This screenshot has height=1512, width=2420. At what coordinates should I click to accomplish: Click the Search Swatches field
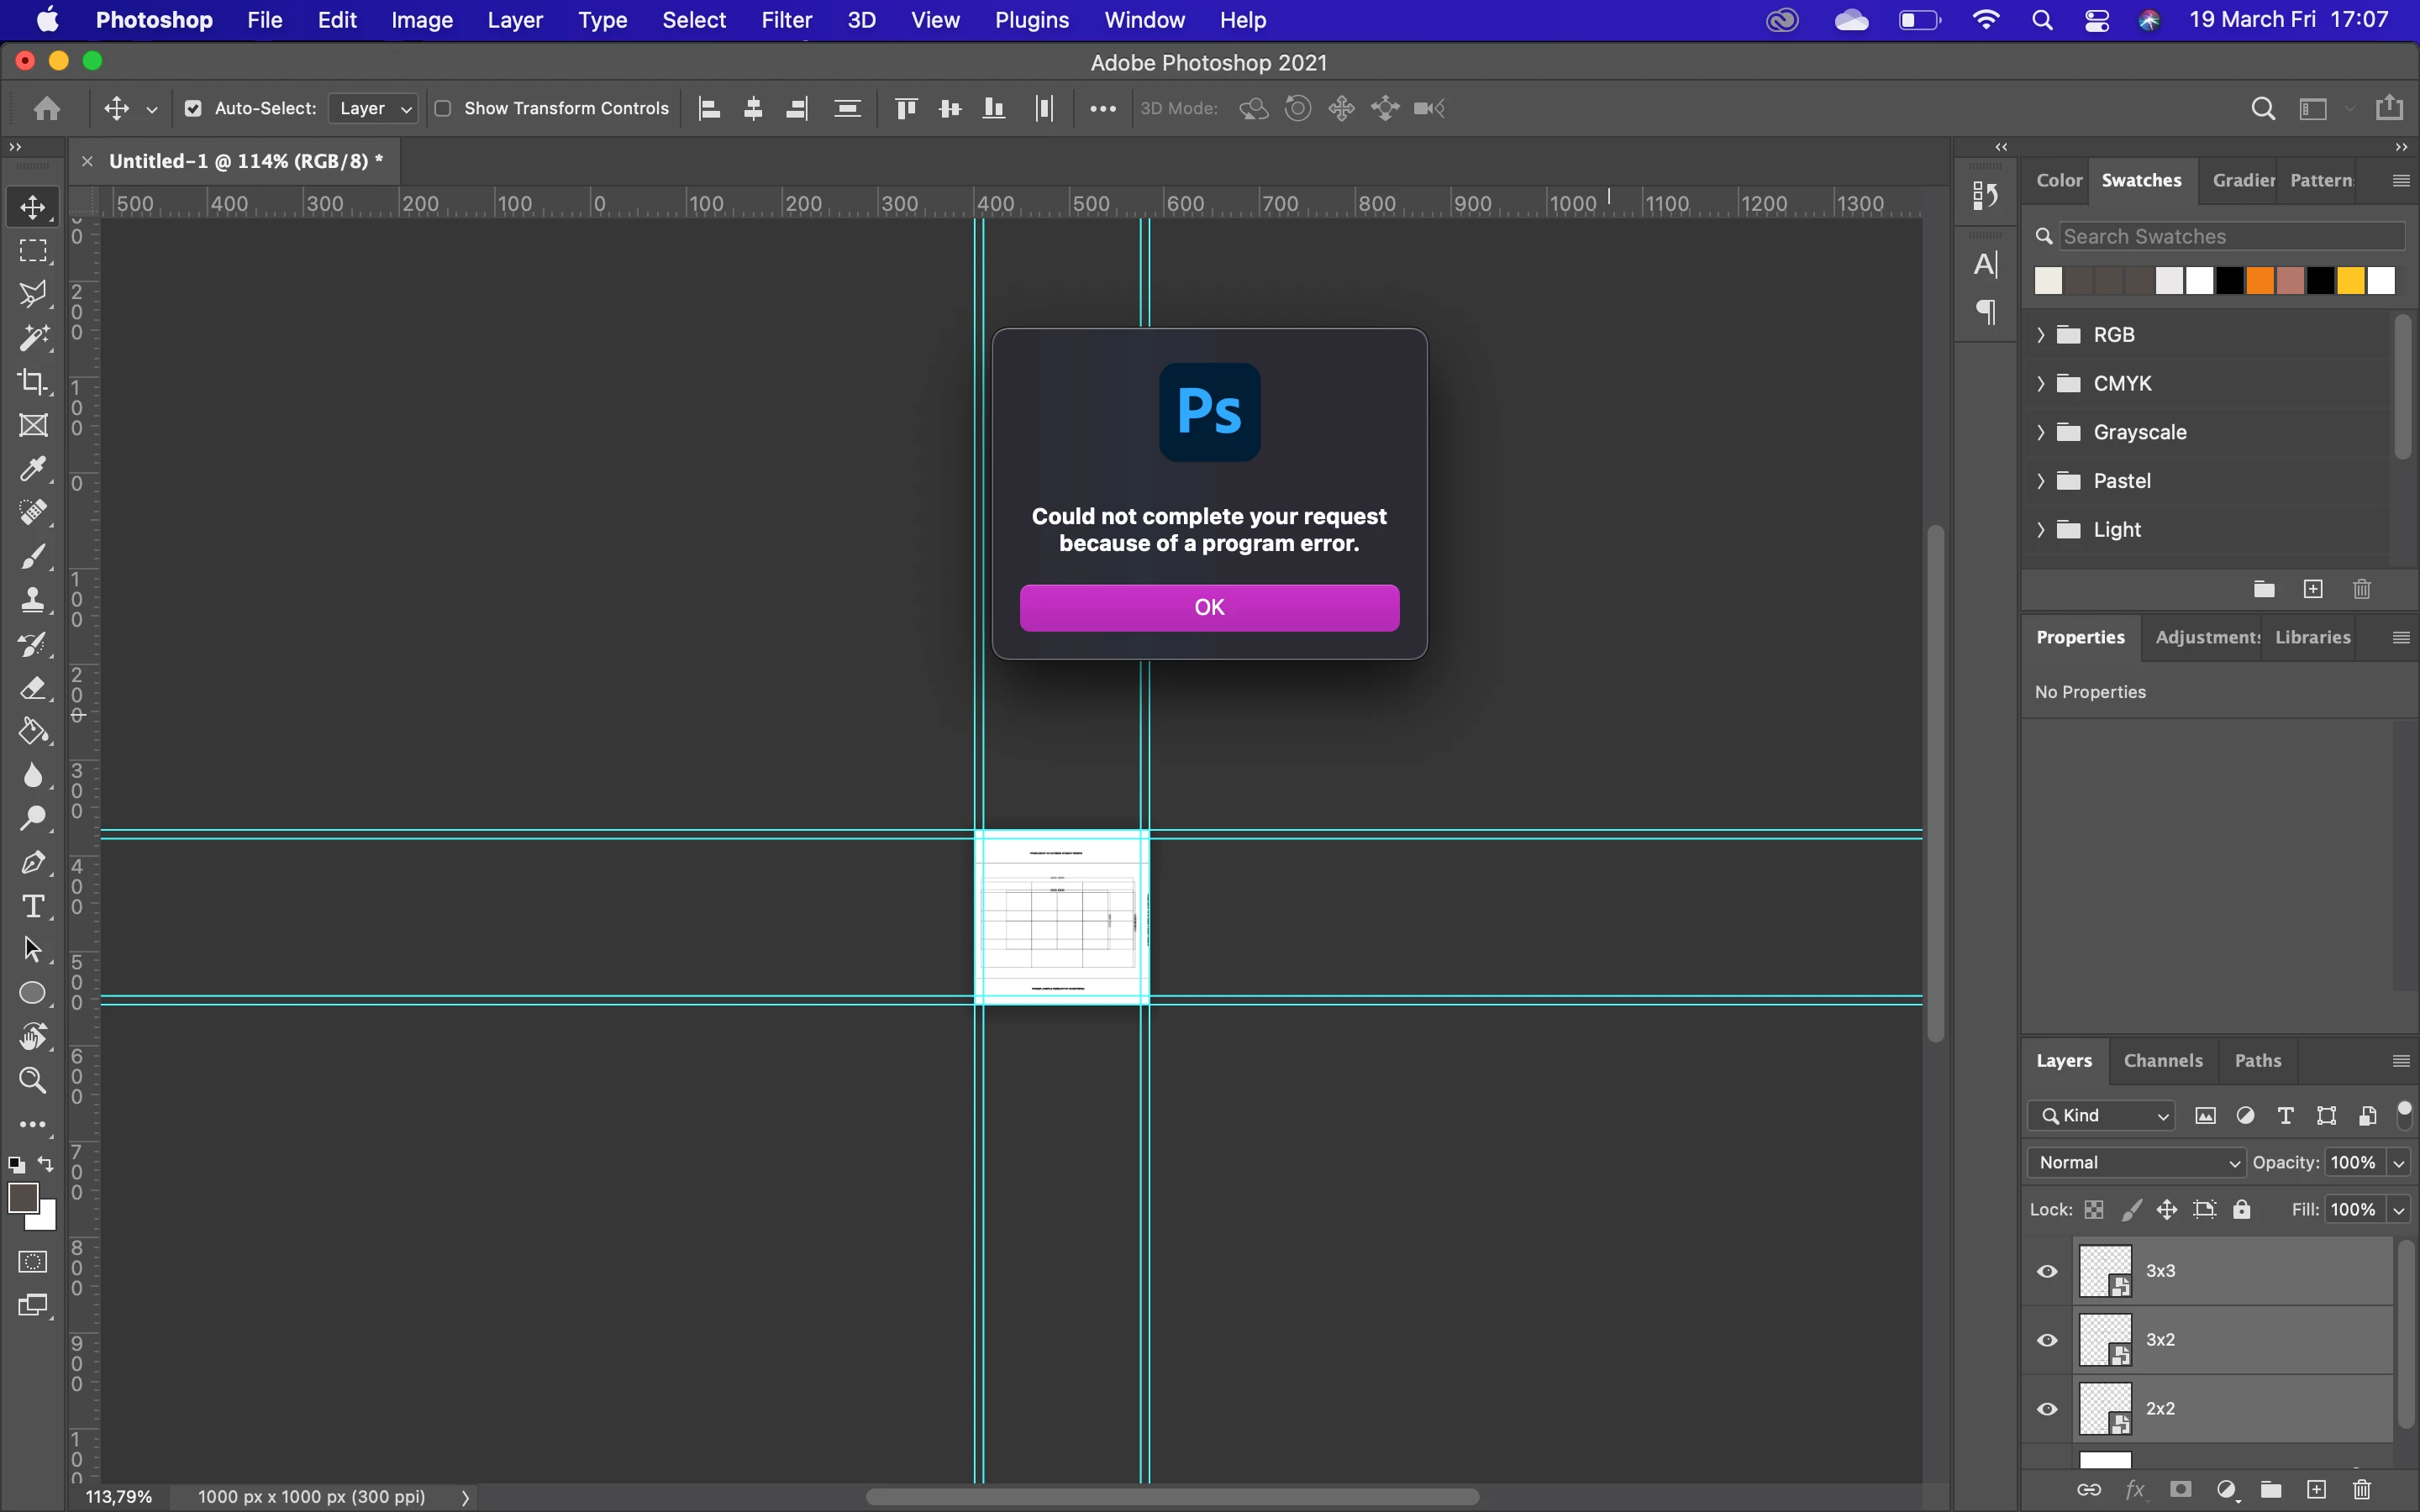point(2230,236)
